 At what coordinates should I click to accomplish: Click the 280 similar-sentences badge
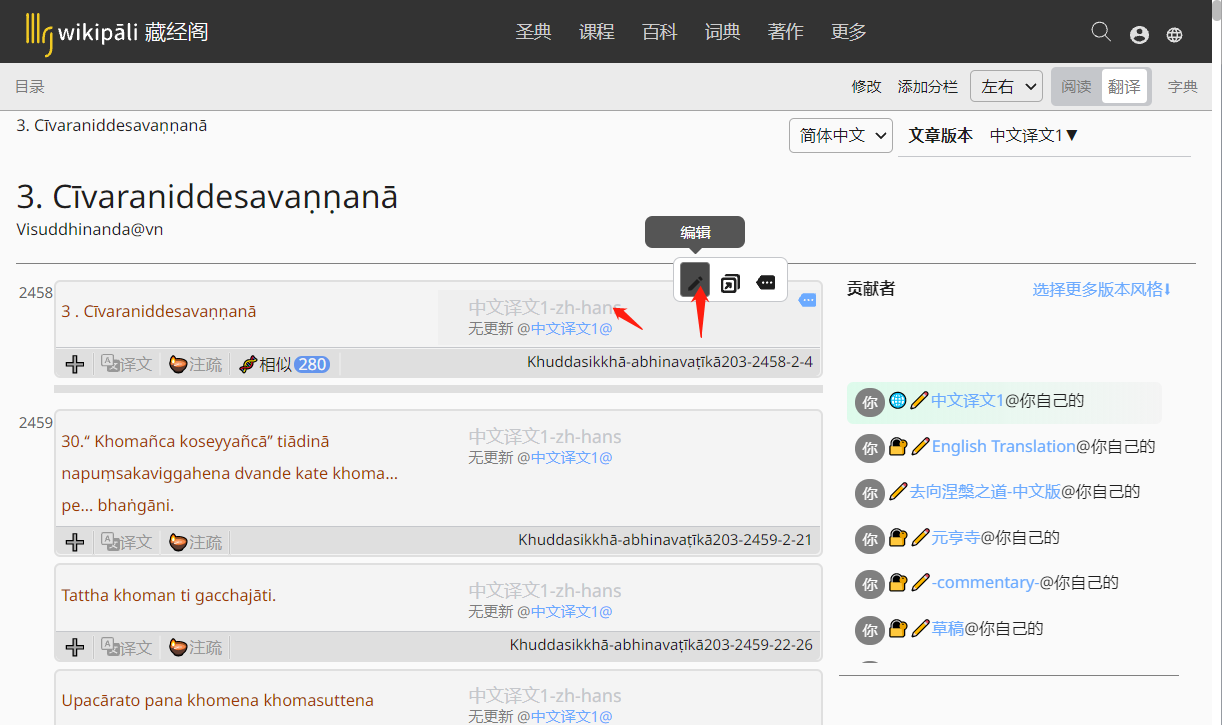312,364
